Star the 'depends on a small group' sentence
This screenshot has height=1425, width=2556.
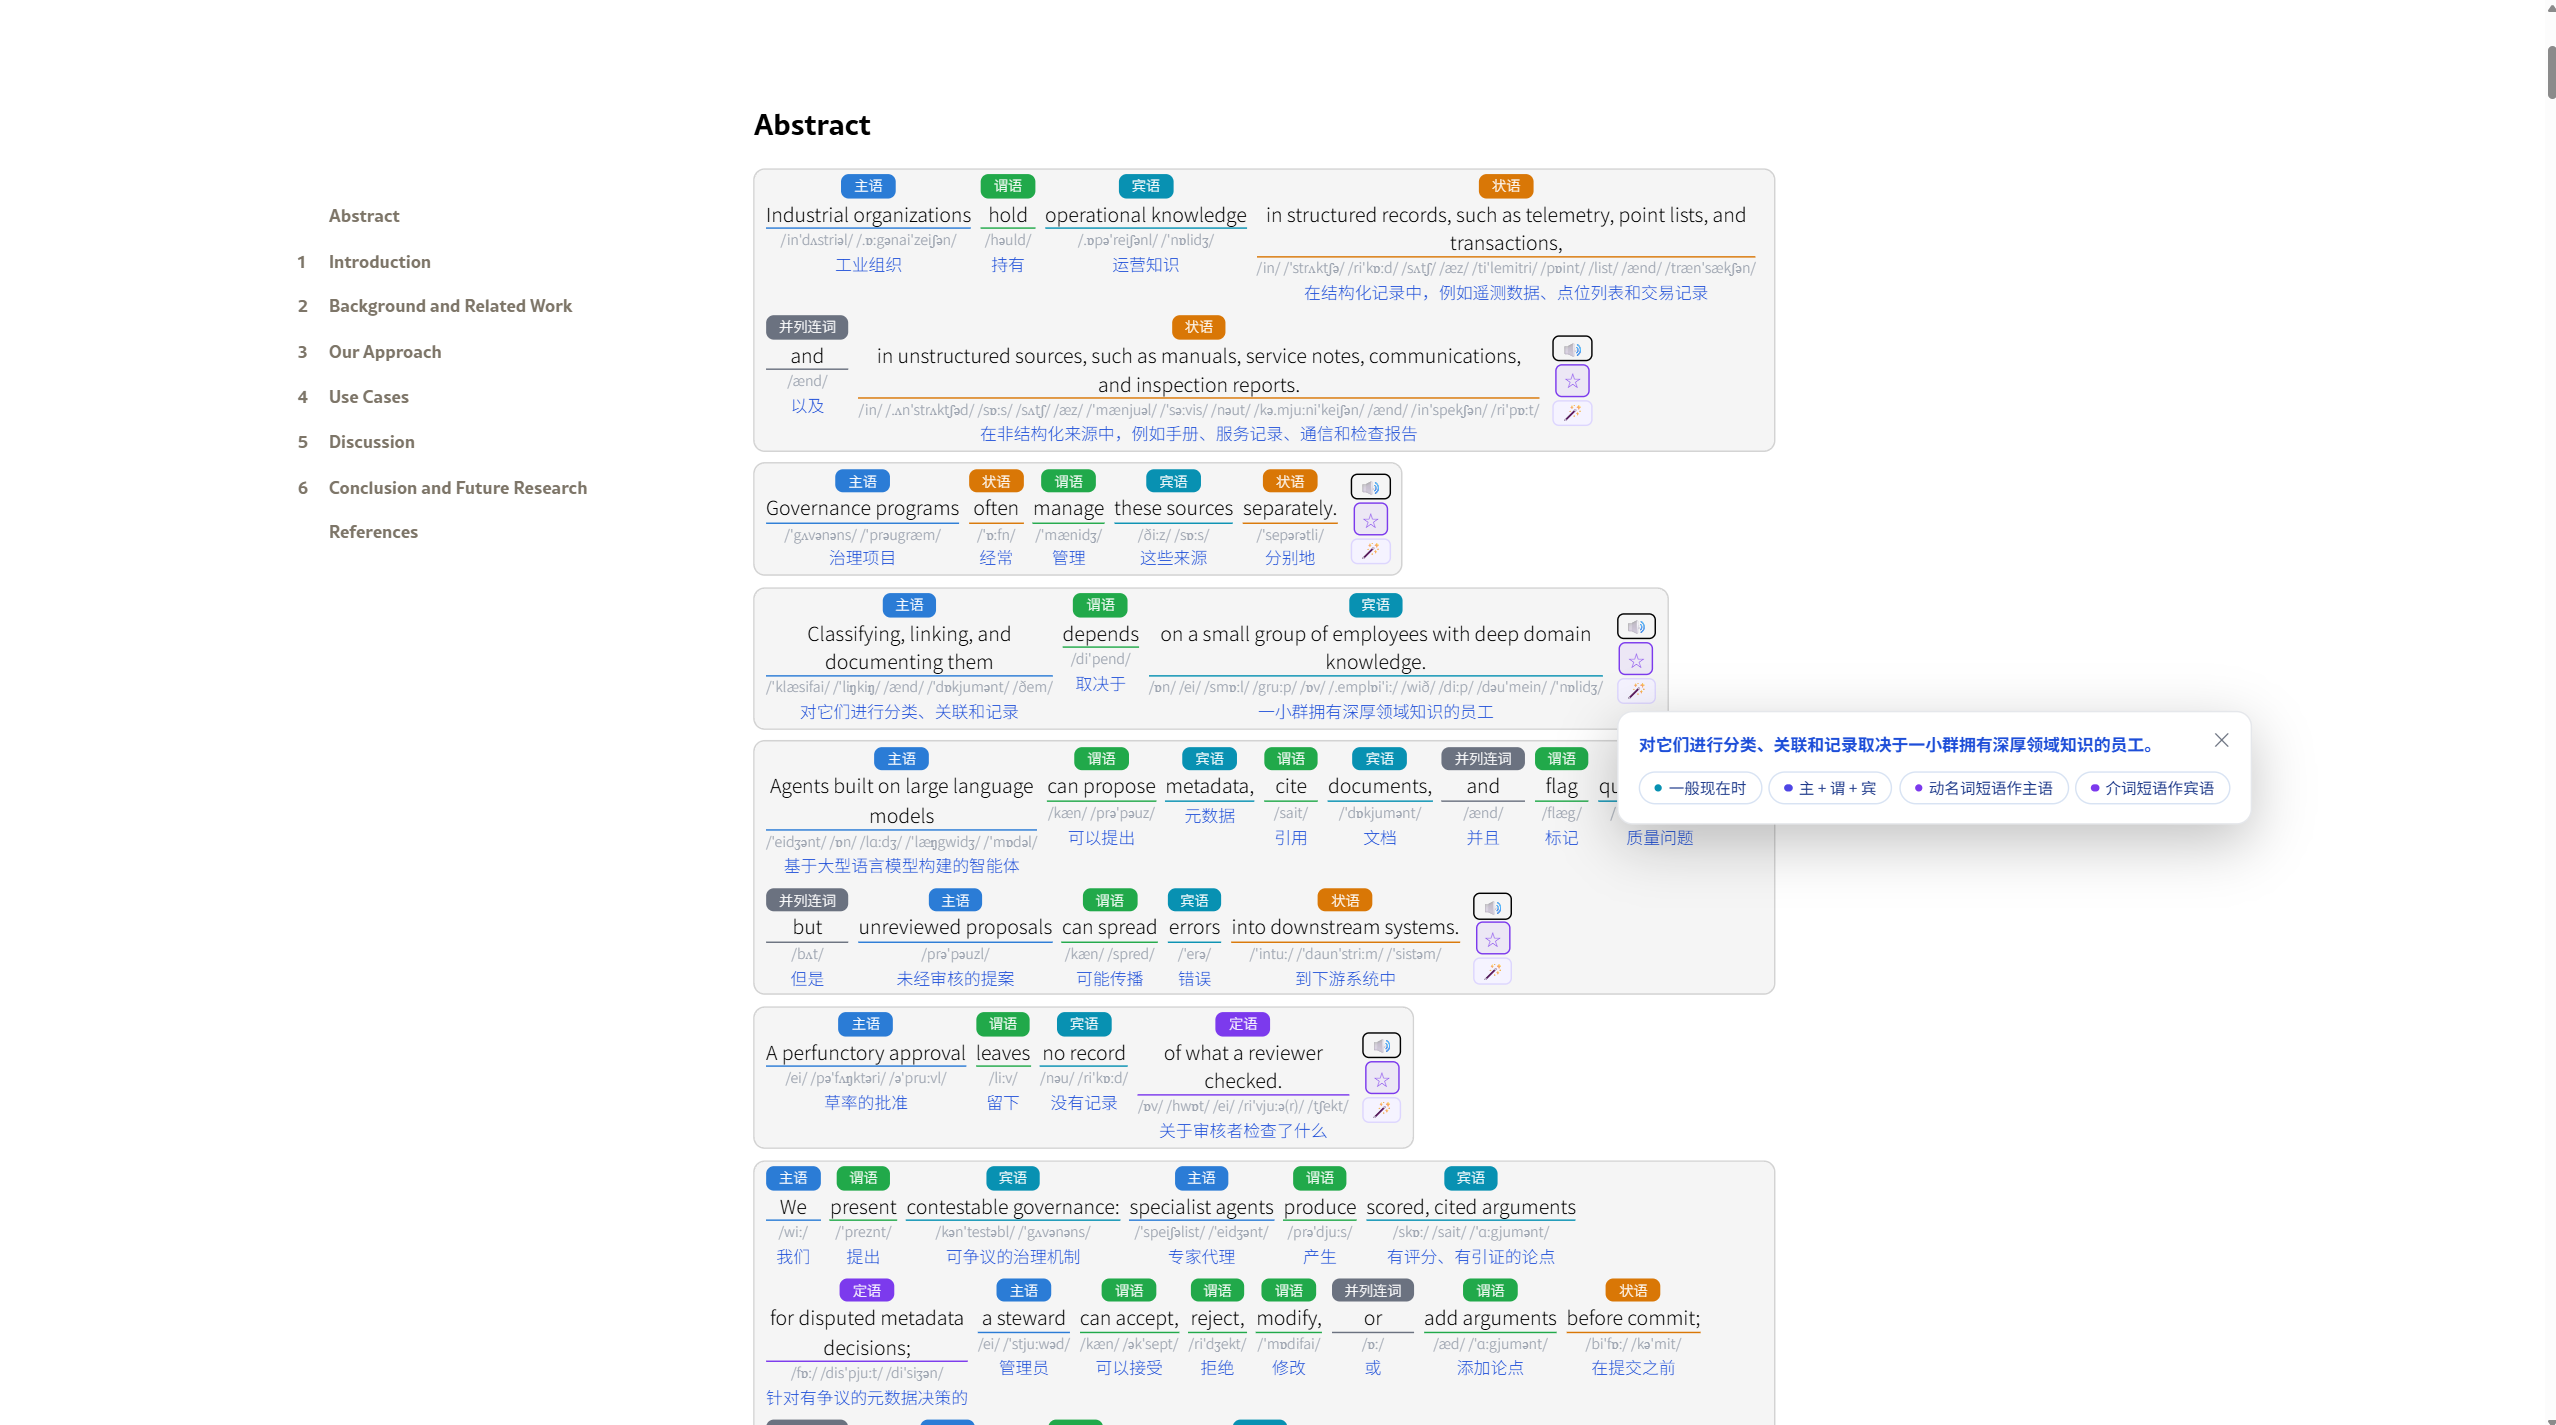pyautogui.click(x=1636, y=660)
